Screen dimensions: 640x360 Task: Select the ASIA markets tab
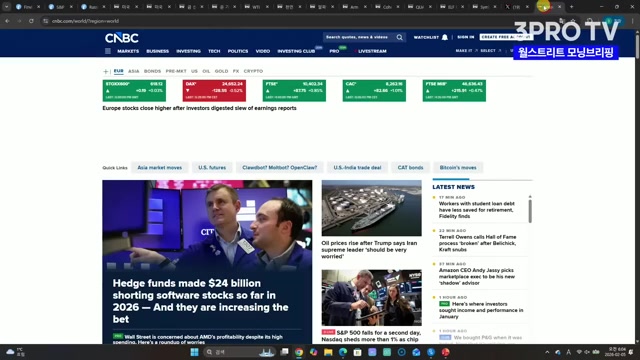pyautogui.click(x=133, y=71)
